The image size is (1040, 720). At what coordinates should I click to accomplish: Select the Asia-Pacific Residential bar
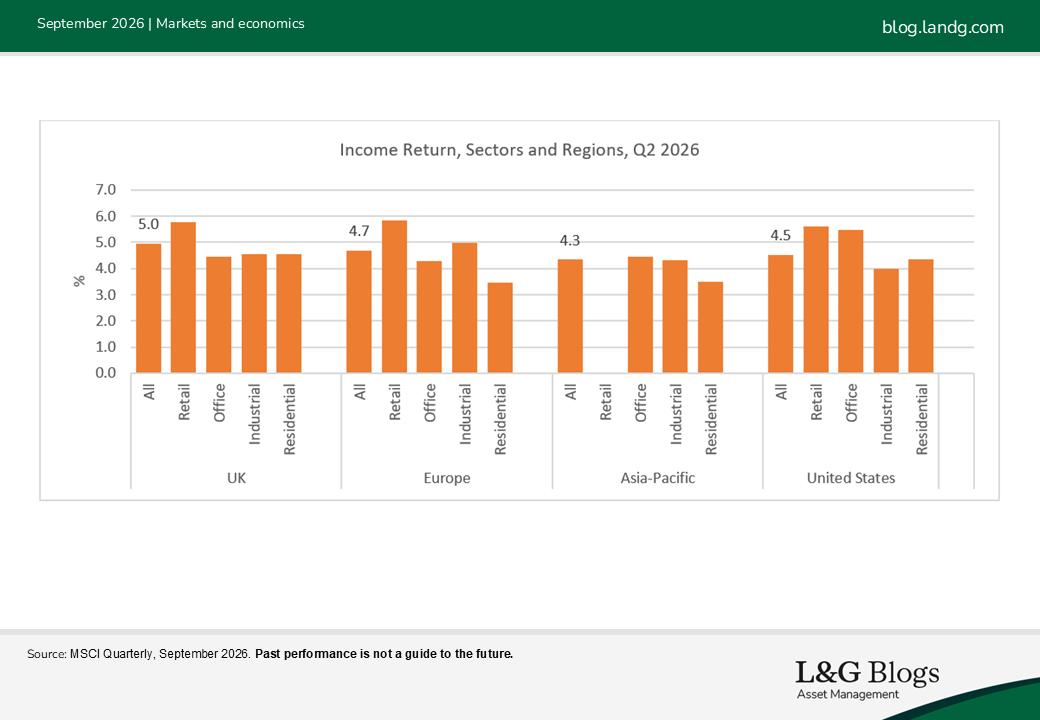[710, 328]
